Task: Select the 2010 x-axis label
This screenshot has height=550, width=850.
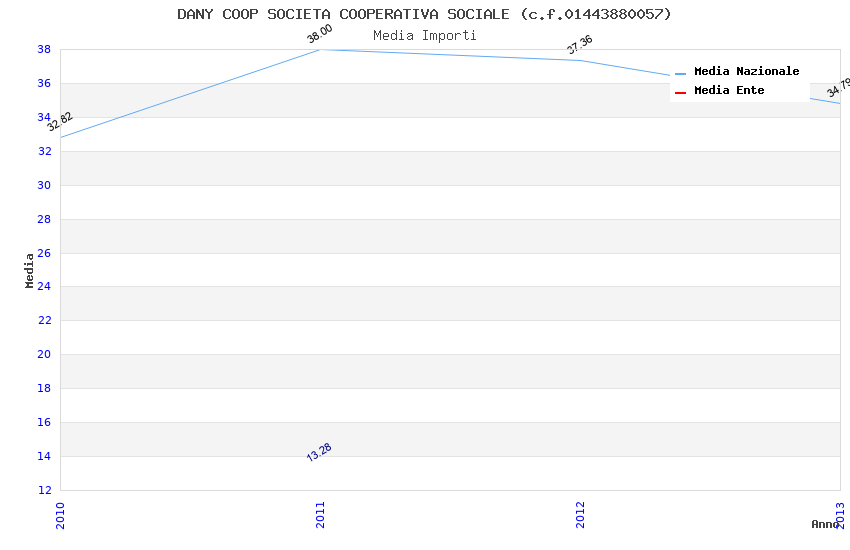Action: (60, 515)
